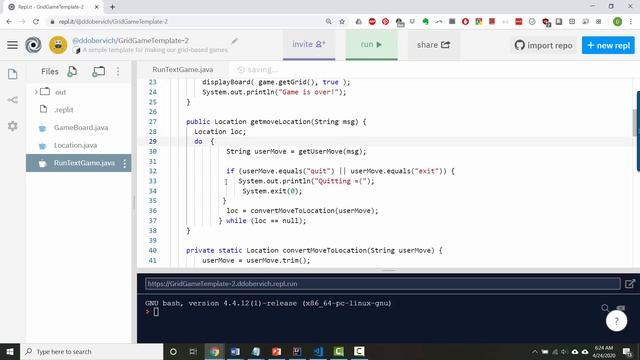Open preview in new window icon
The height and width of the screenshot is (360, 640).
click(630, 284)
